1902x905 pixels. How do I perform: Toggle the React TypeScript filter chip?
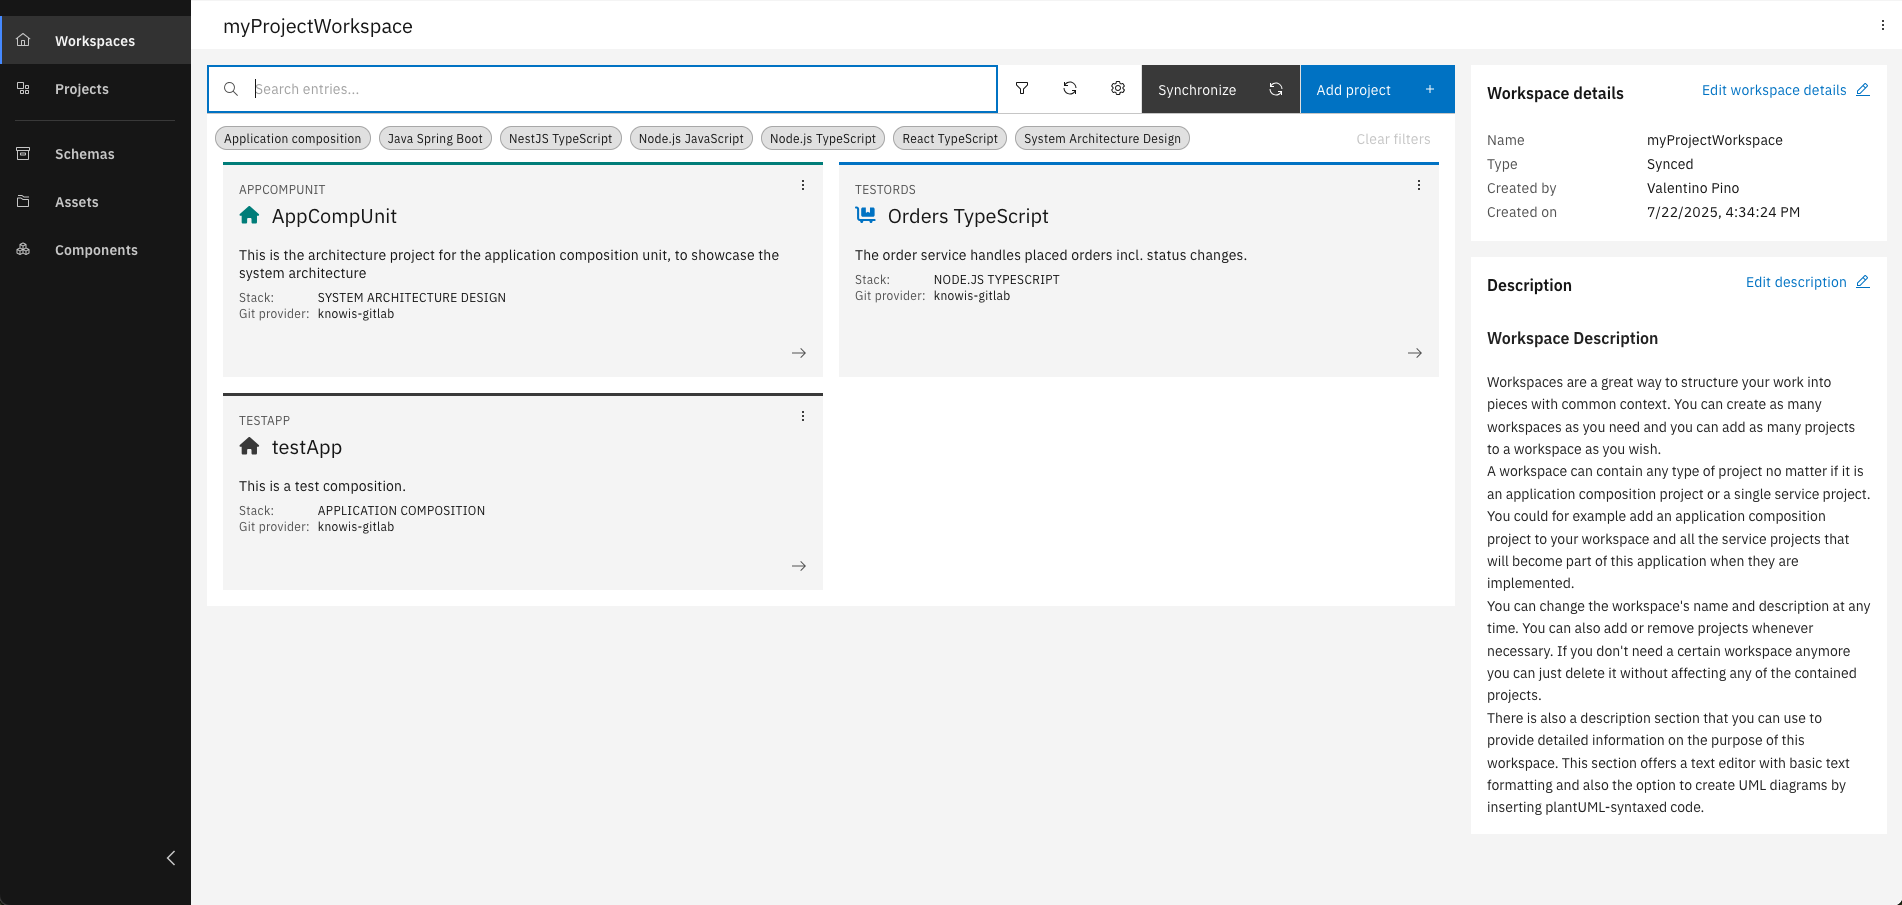[x=950, y=139]
